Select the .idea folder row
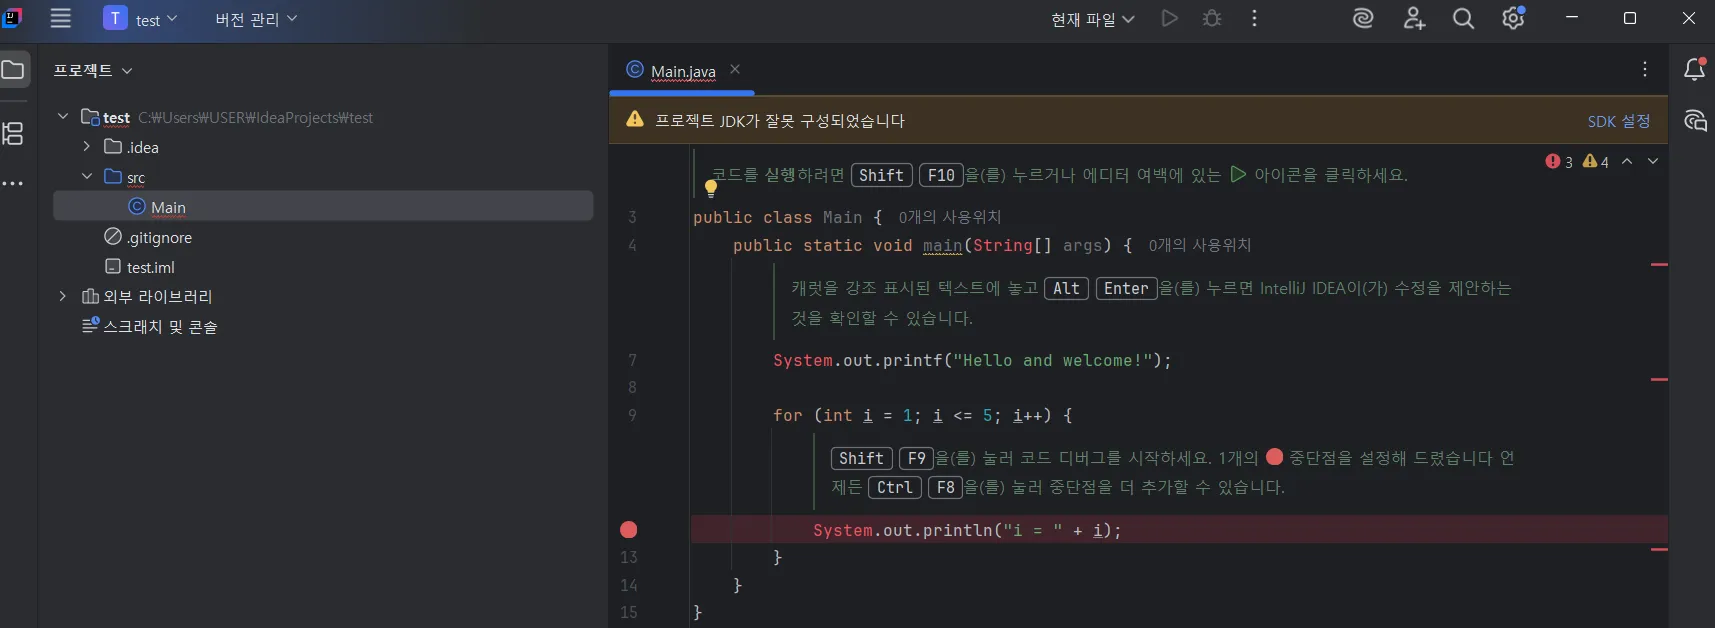This screenshot has height=628, width=1715. coord(323,147)
